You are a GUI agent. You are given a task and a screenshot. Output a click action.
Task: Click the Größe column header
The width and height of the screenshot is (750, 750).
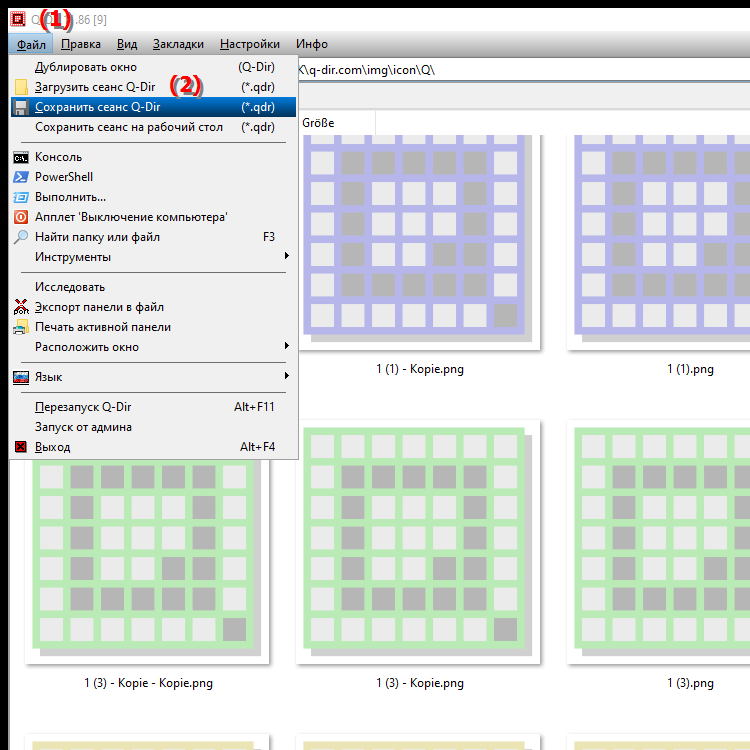click(337, 123)
